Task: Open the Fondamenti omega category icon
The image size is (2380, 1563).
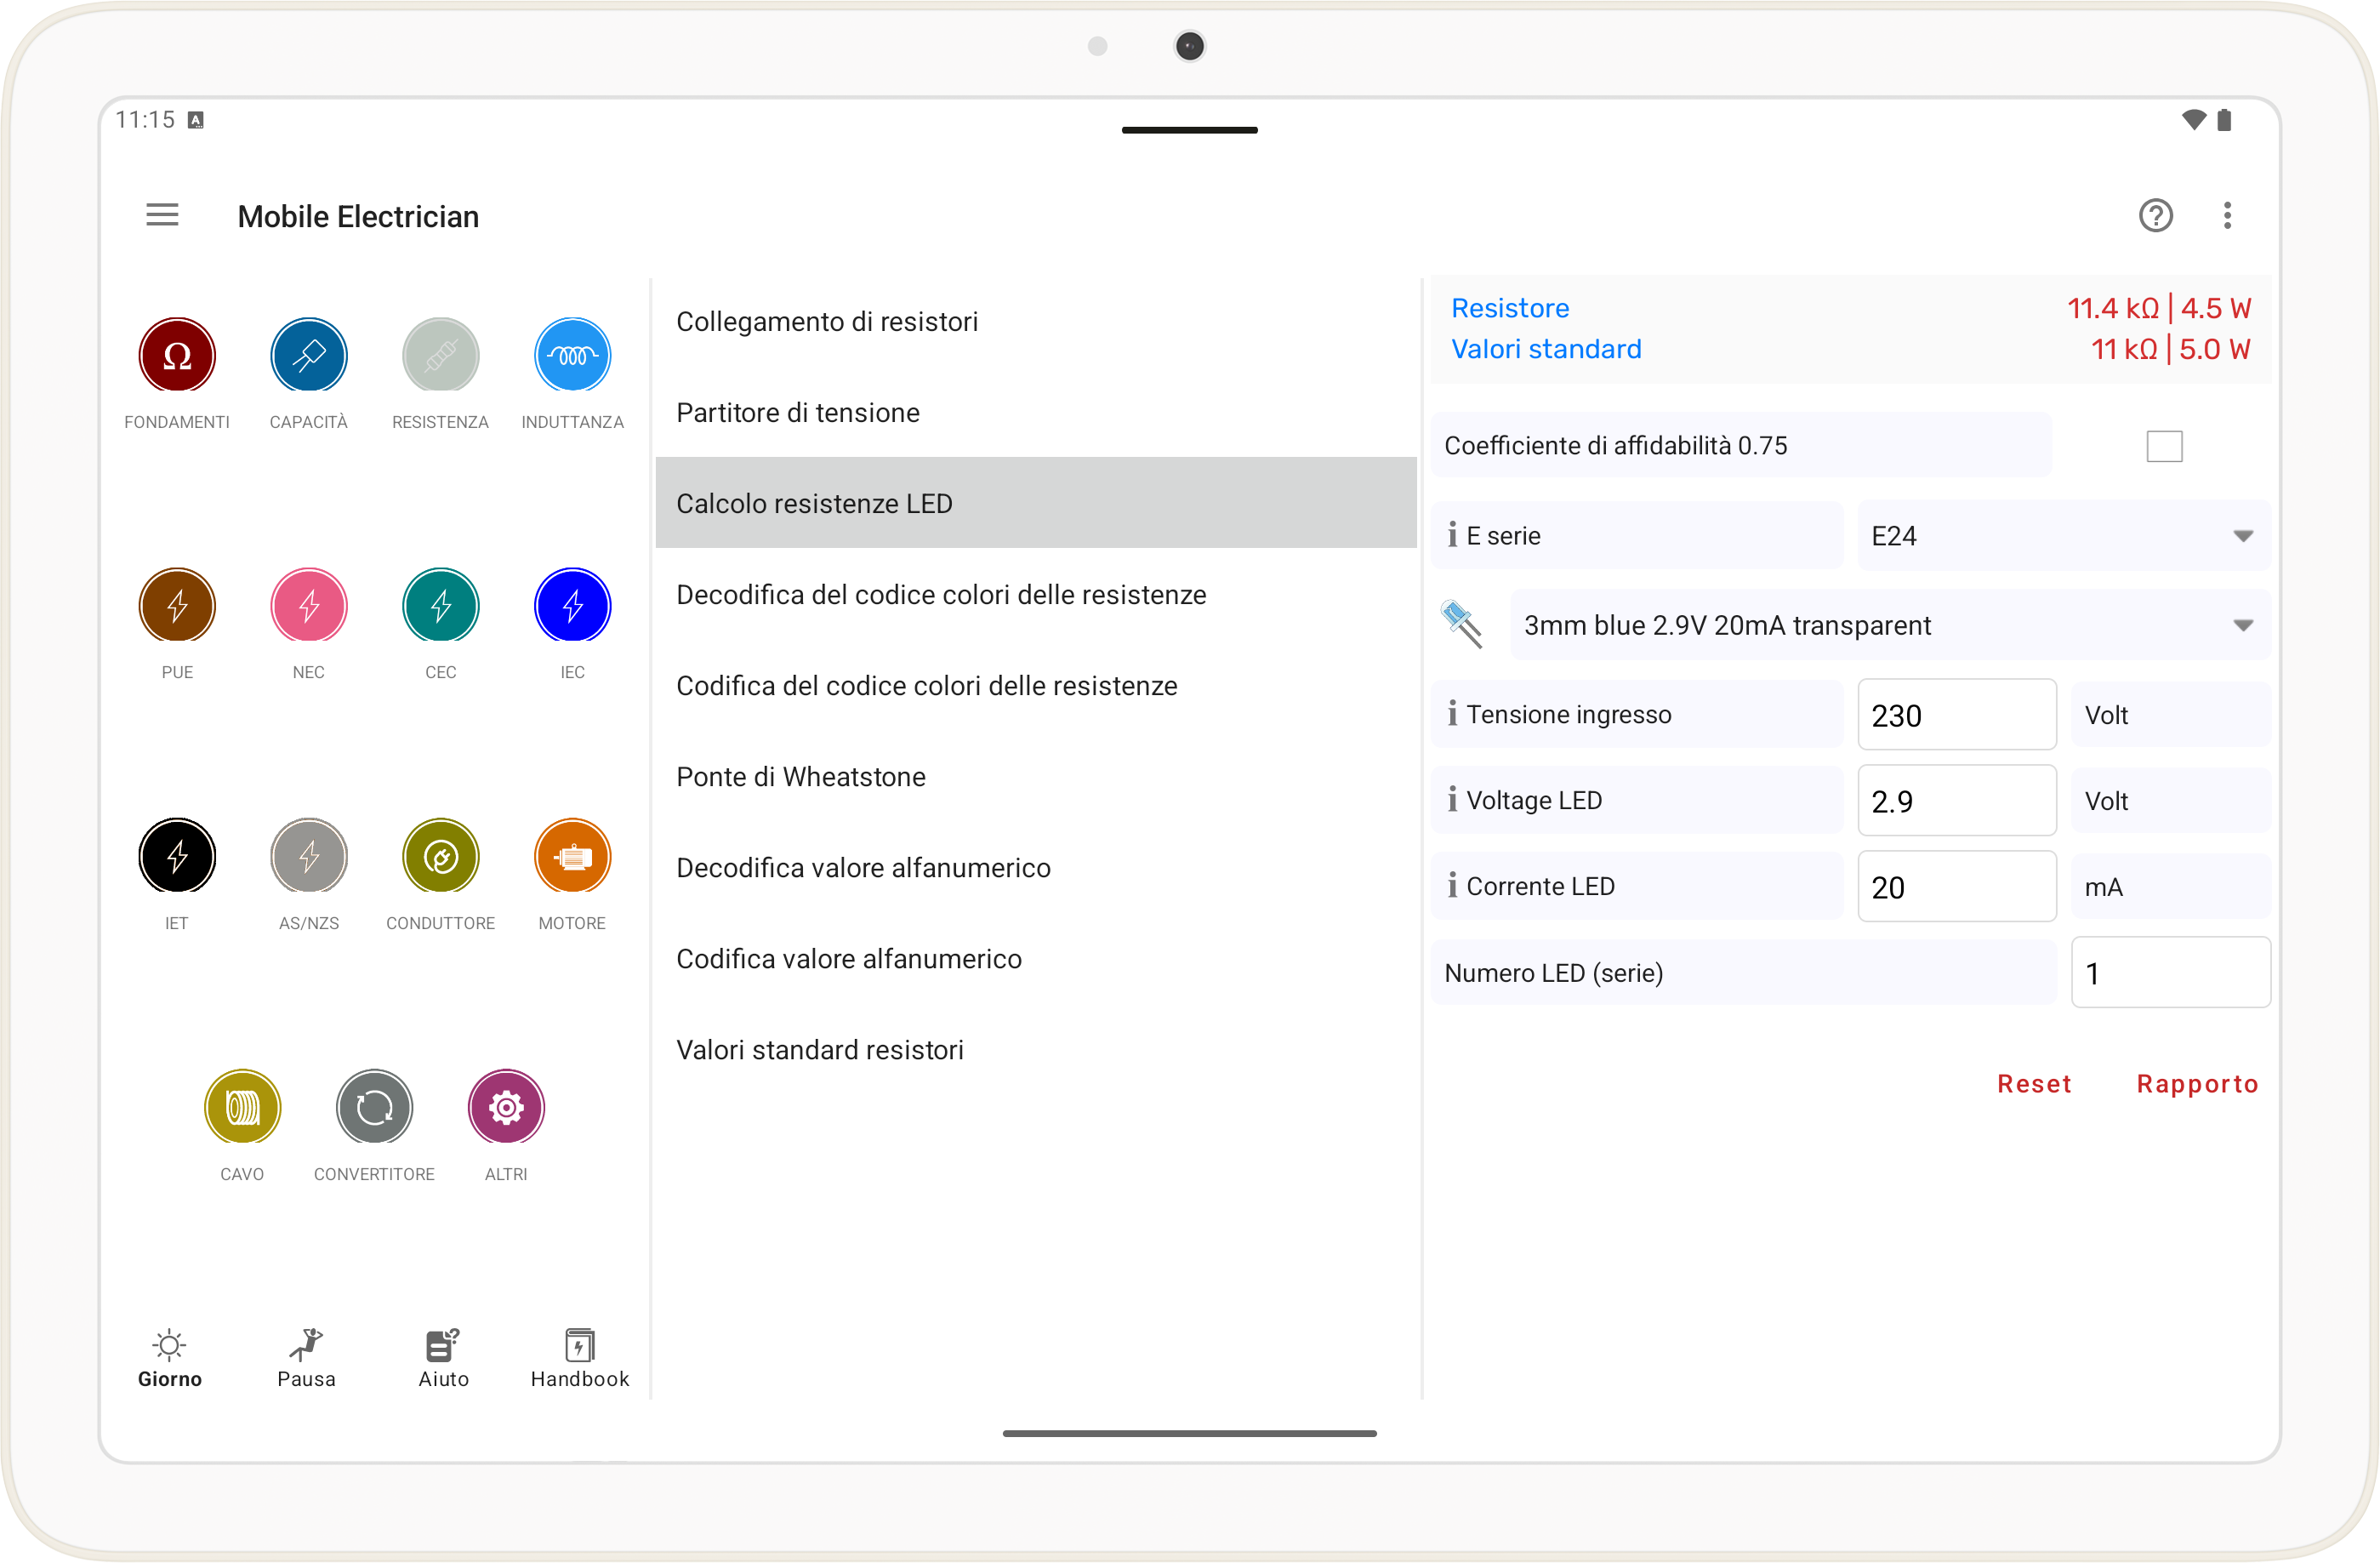Action: (177, 356)
